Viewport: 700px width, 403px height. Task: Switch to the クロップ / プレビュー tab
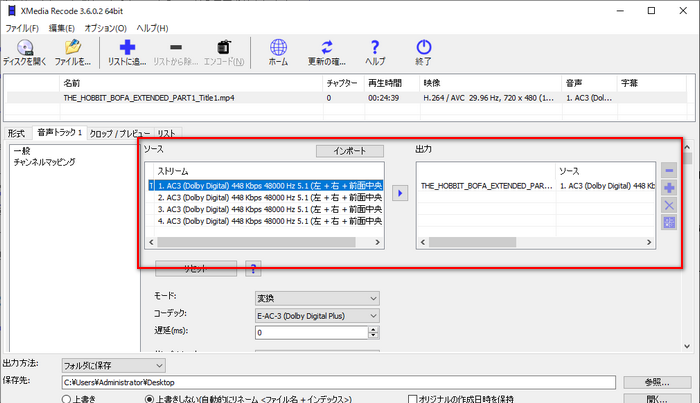coord(120,133)
